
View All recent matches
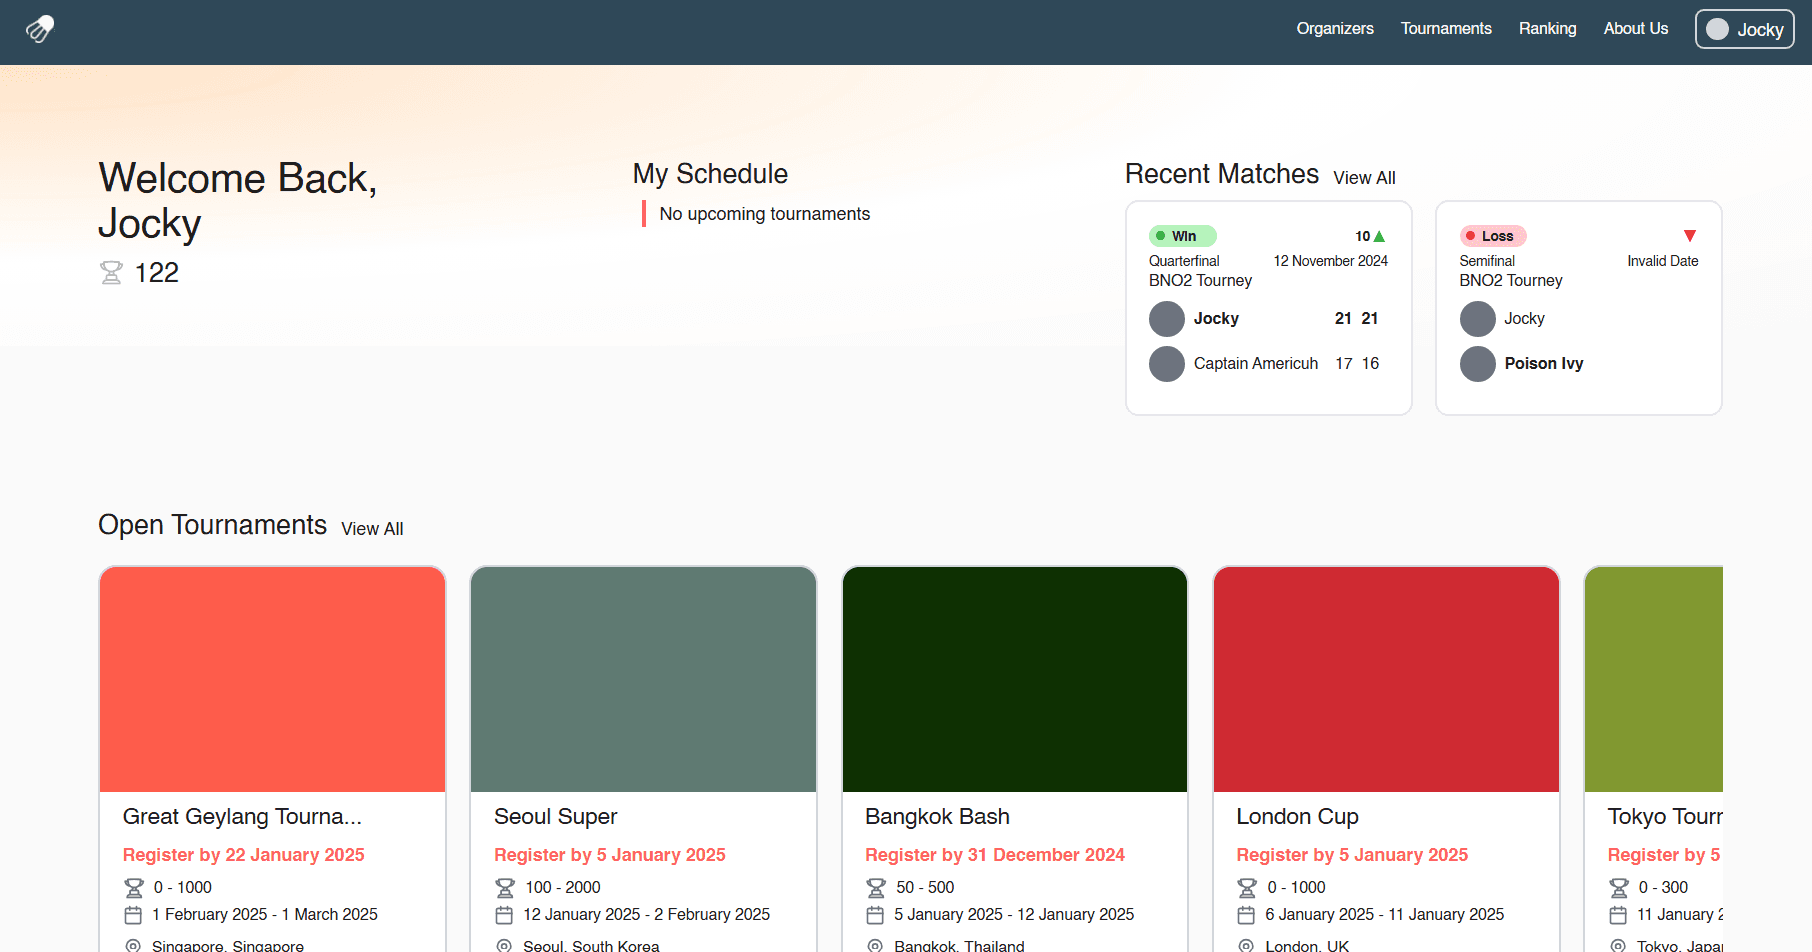pos(1364,177)
